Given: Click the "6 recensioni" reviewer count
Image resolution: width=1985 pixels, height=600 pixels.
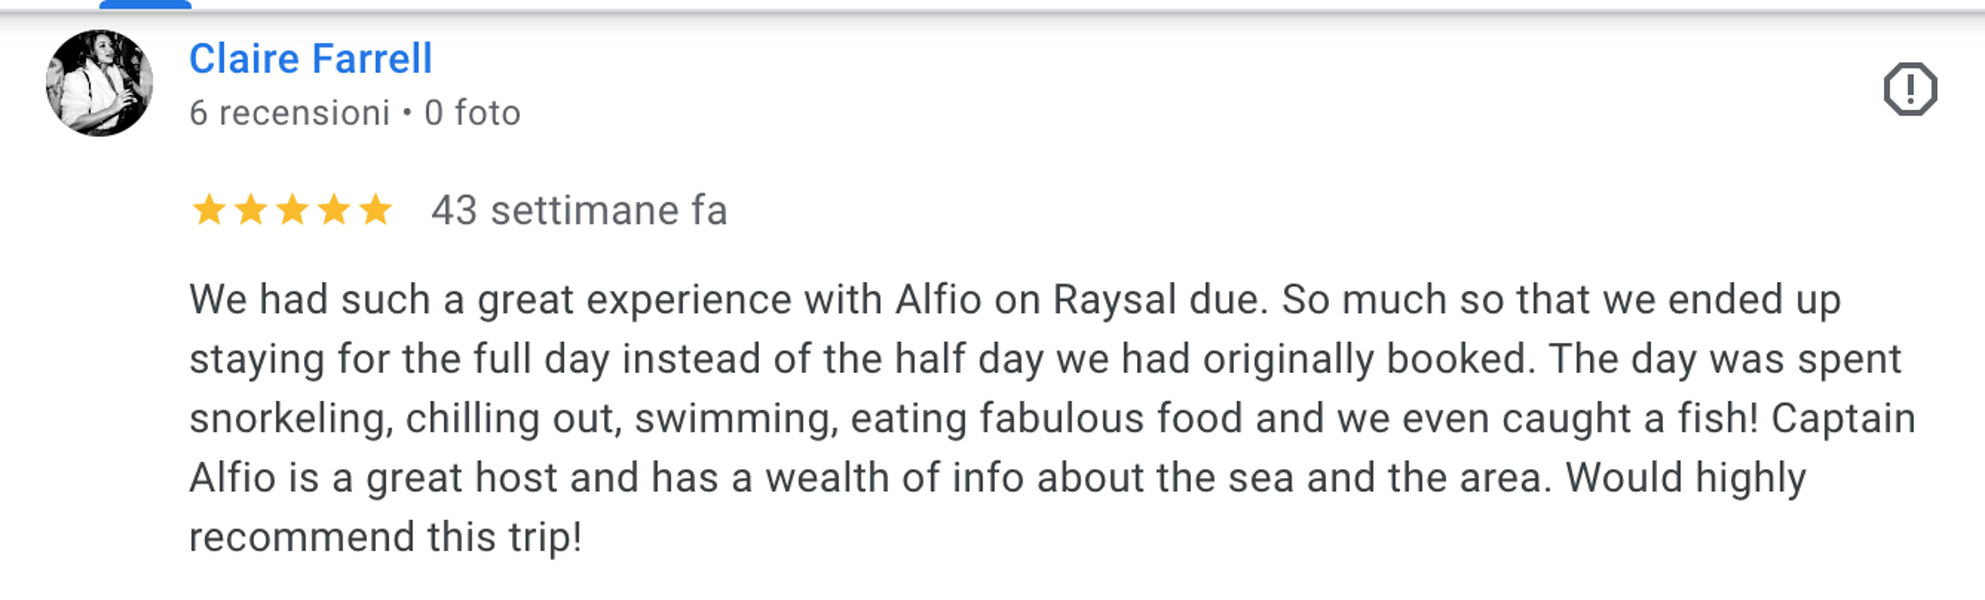Looking at the screenshot, I should coord(289,113).
